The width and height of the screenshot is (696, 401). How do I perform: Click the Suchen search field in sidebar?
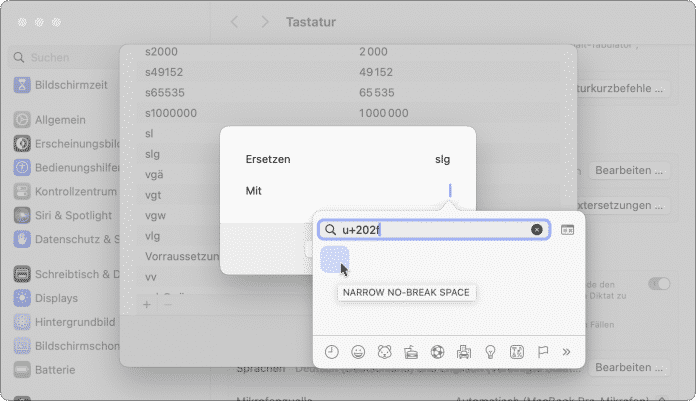[x=64, y=57]
